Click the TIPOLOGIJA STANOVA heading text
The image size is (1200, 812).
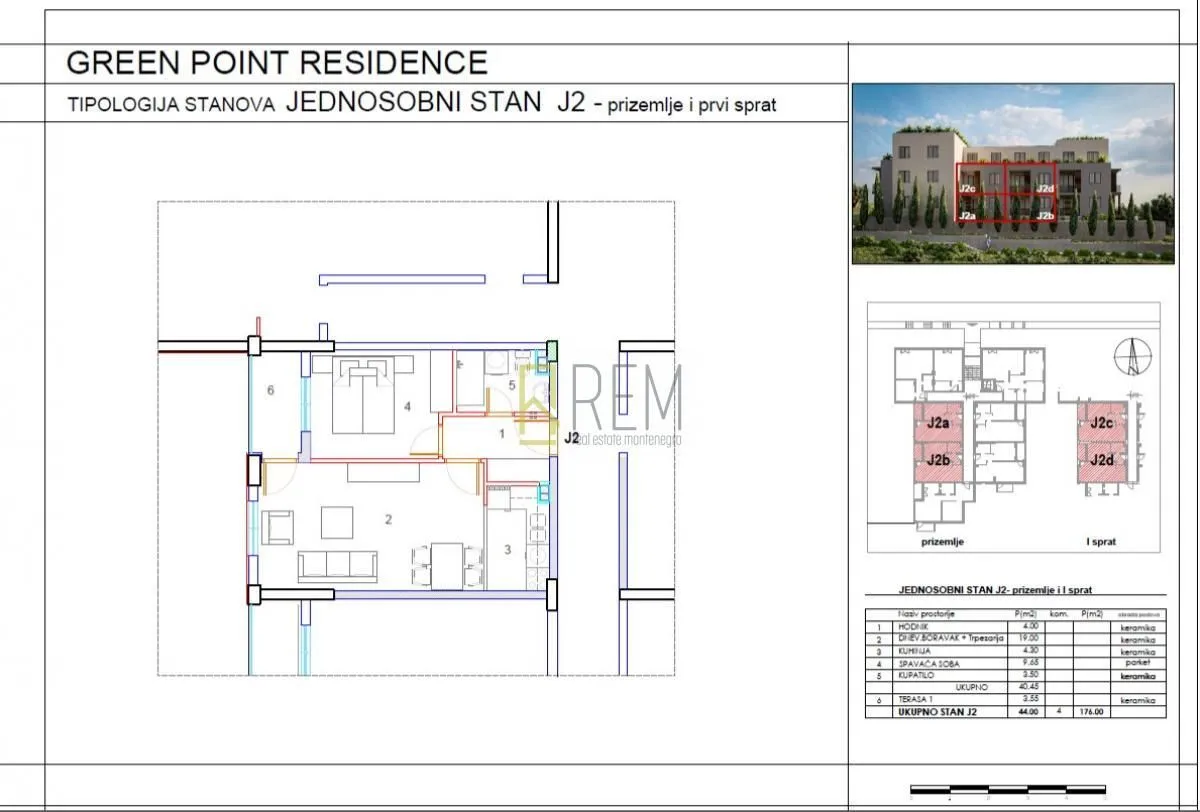click(171, 104)
